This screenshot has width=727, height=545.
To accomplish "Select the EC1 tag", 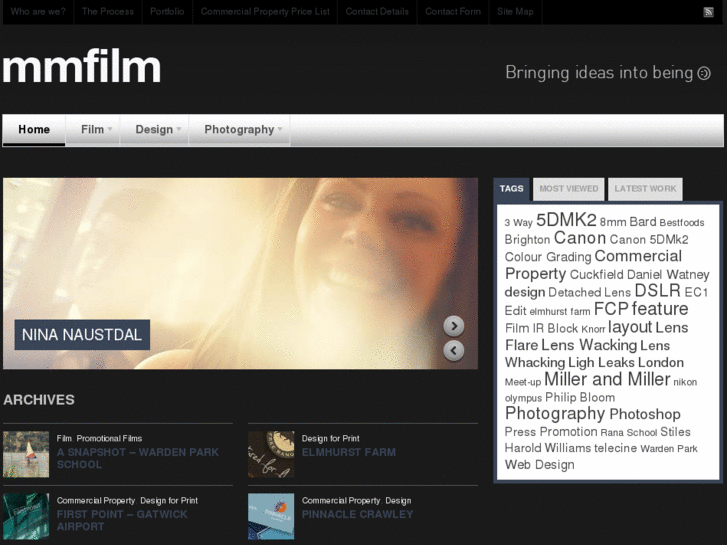I will pyautogui.click(x=696, y=292).
